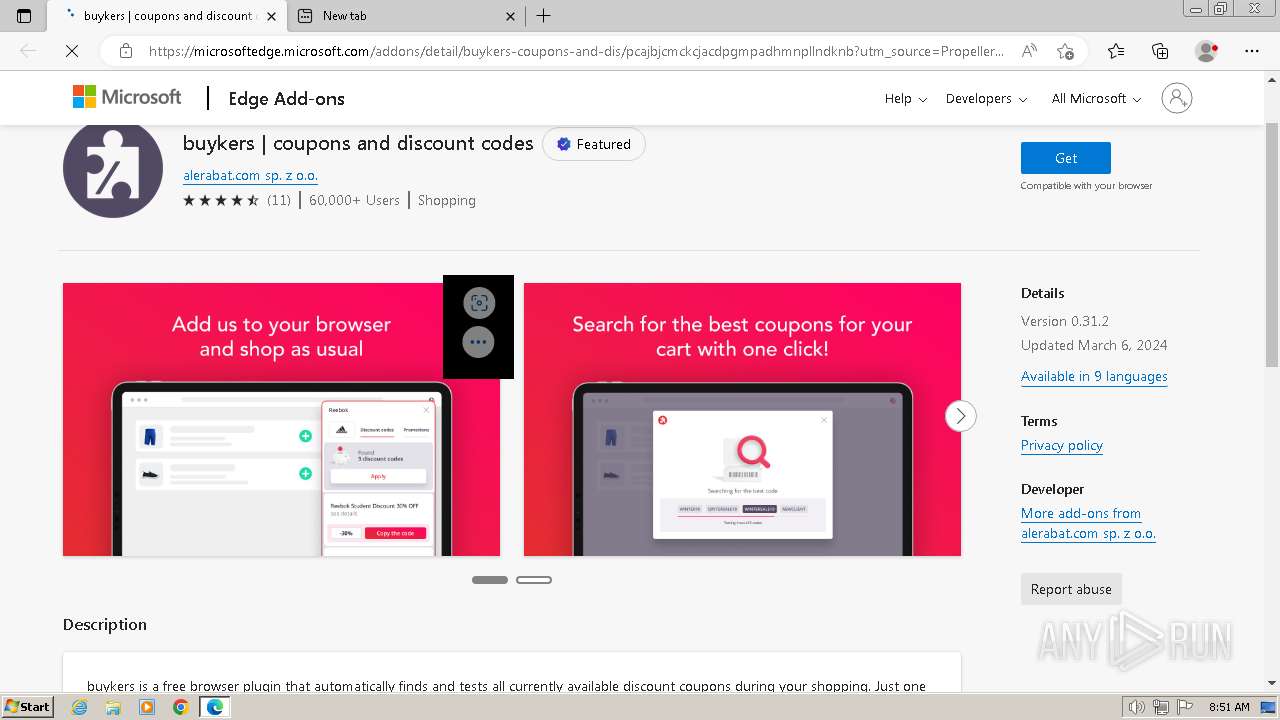Click the volume tray icon
The width and height of the screenshot is (1280, 720).
(x=1138, y=707)
